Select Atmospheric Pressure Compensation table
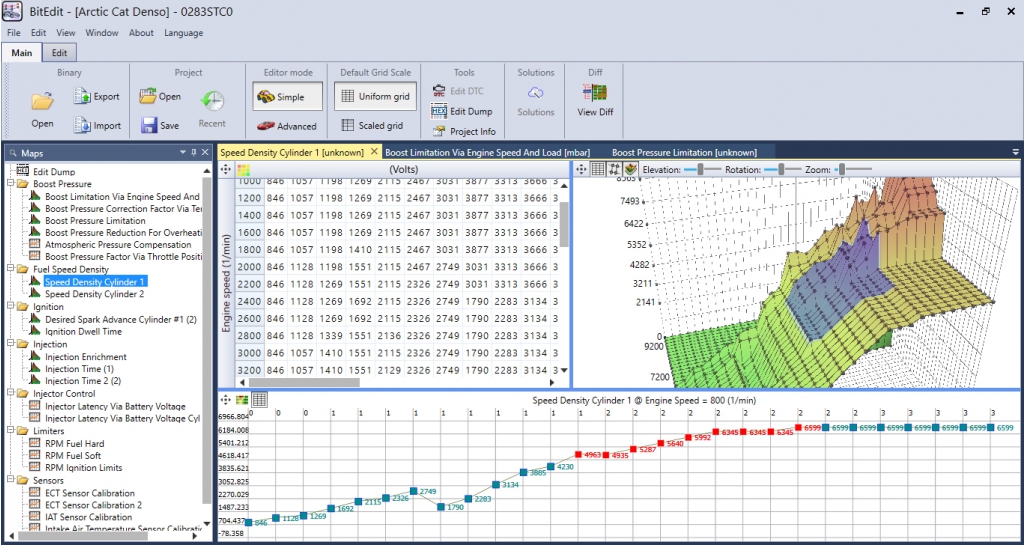 coord(118,245)
